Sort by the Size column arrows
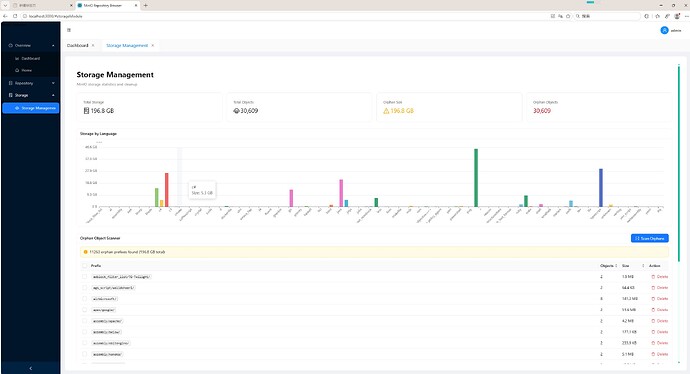690x374 pixels. pyautogui.click(x=643, y=266)
